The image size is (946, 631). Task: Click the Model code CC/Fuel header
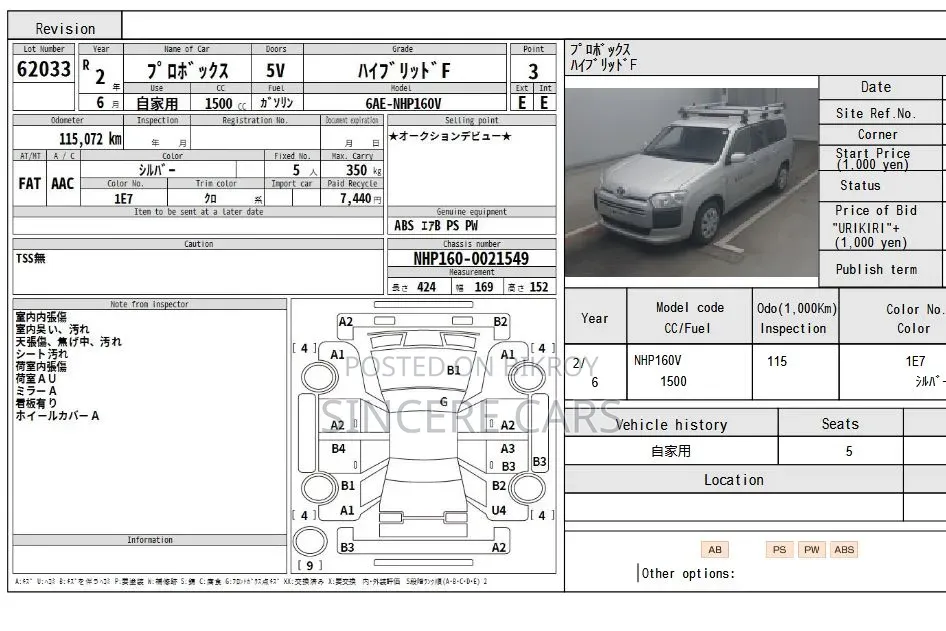pos(690,318)
